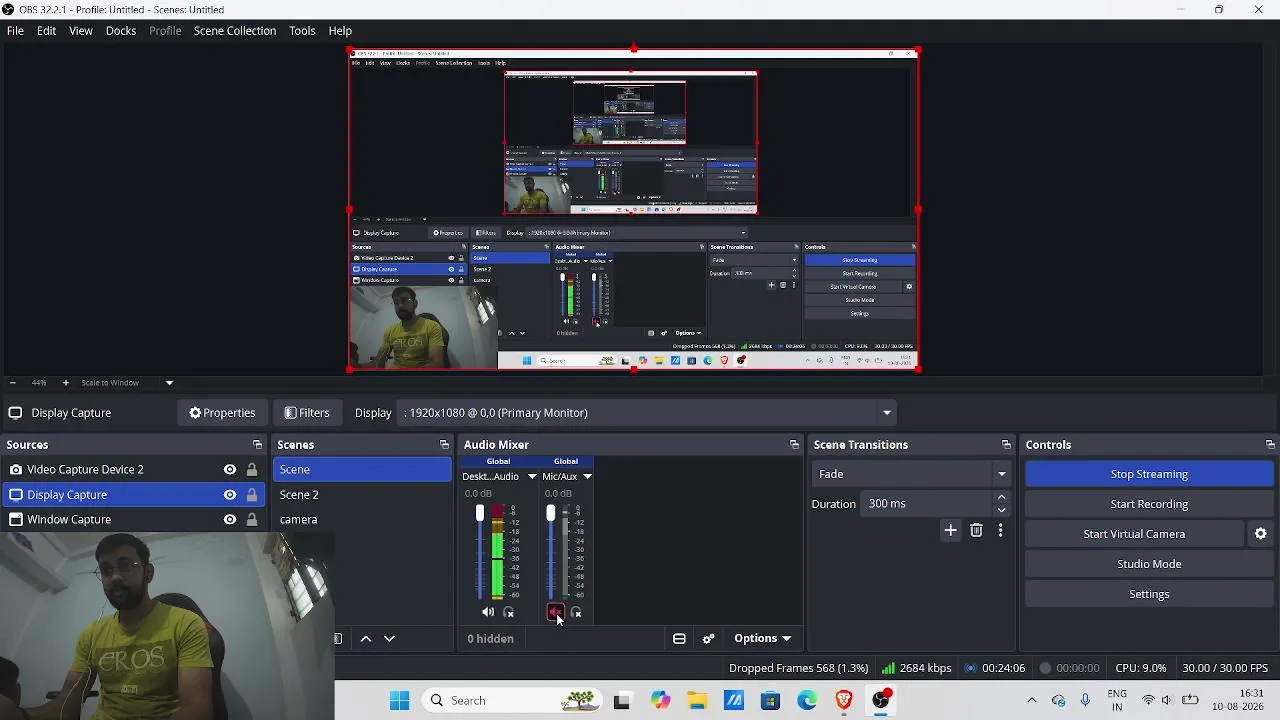Image resolution: width=1280 pixels, height=720 pixels.
Task: Add a new scene transition
Action: (x=950, y=530)
